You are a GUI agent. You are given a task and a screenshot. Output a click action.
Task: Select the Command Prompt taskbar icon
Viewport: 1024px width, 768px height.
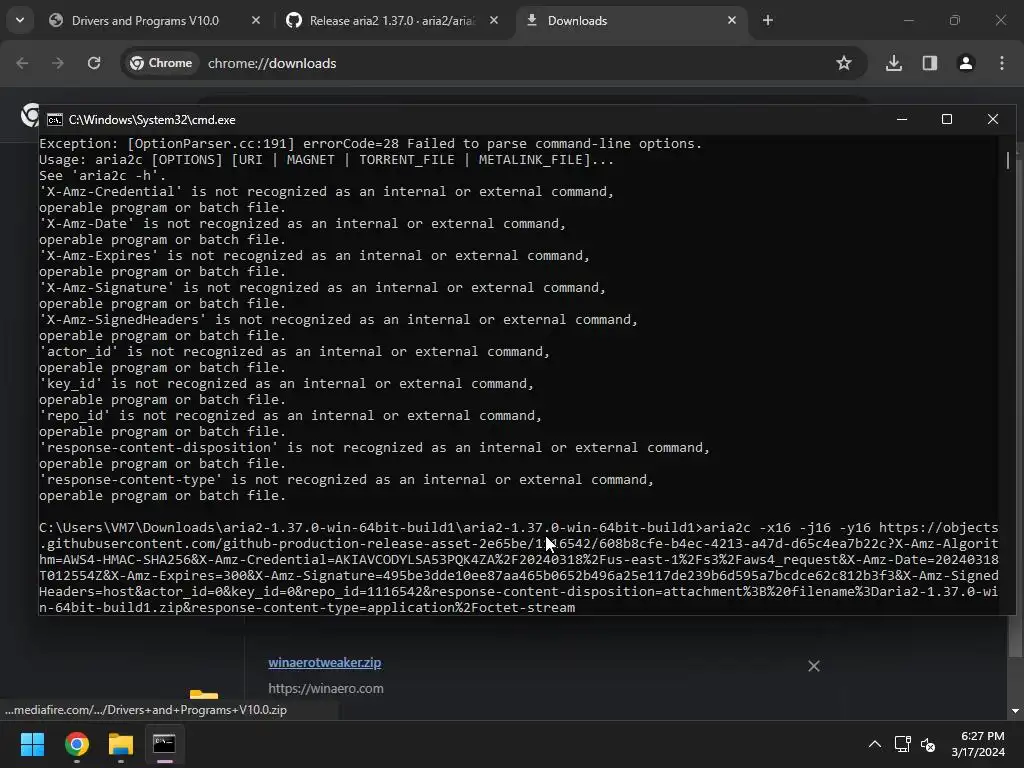click(x=164, y=744)
